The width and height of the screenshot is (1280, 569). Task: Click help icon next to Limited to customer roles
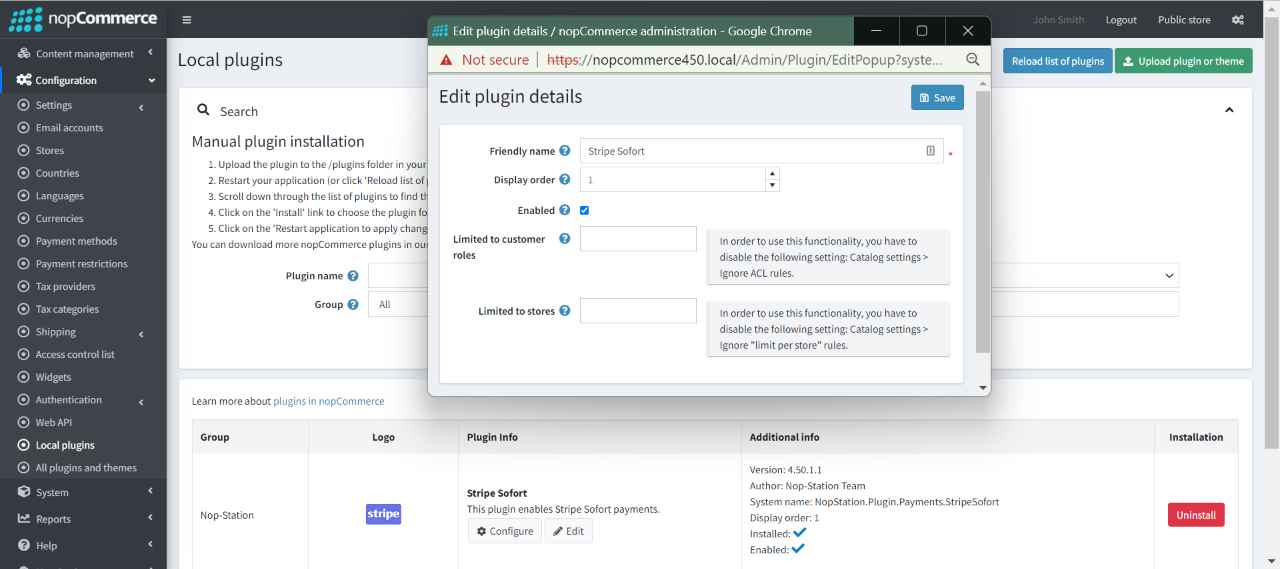click(x=564, y=239)
